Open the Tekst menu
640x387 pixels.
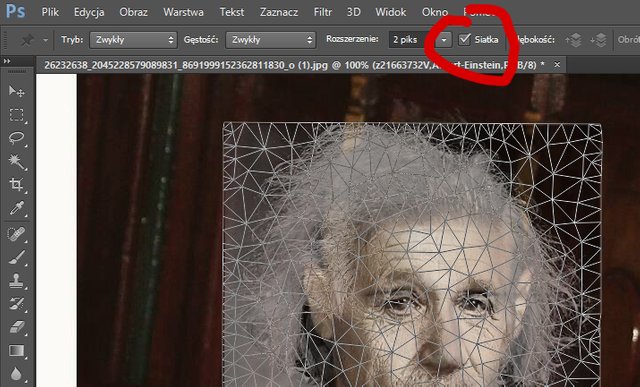232,12
